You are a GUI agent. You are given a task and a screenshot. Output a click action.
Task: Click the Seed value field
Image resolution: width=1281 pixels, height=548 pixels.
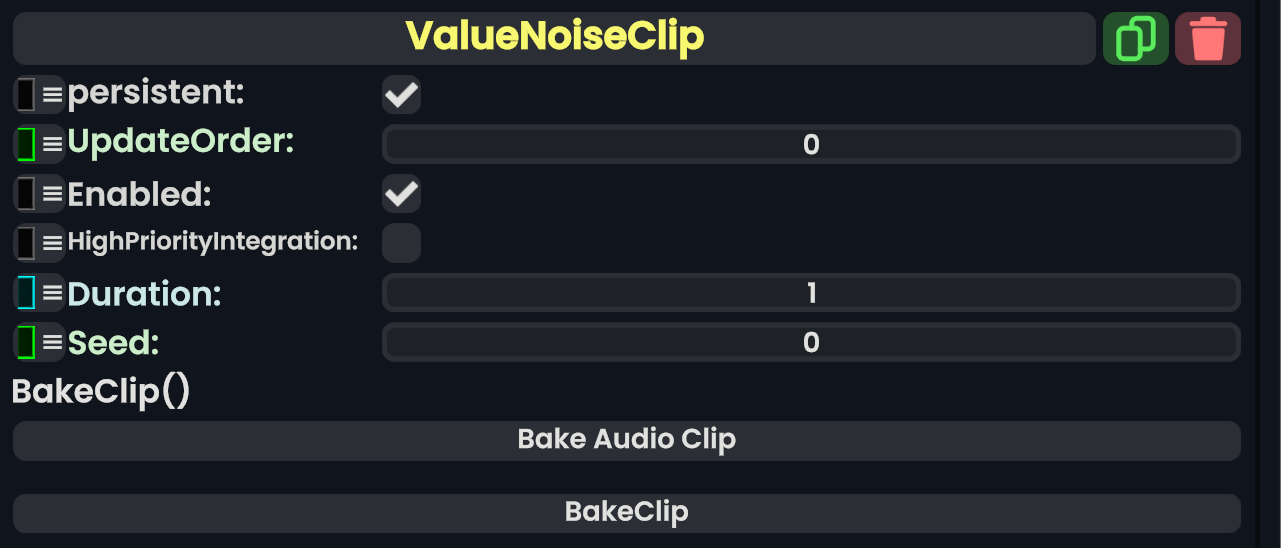coord(811,342)
